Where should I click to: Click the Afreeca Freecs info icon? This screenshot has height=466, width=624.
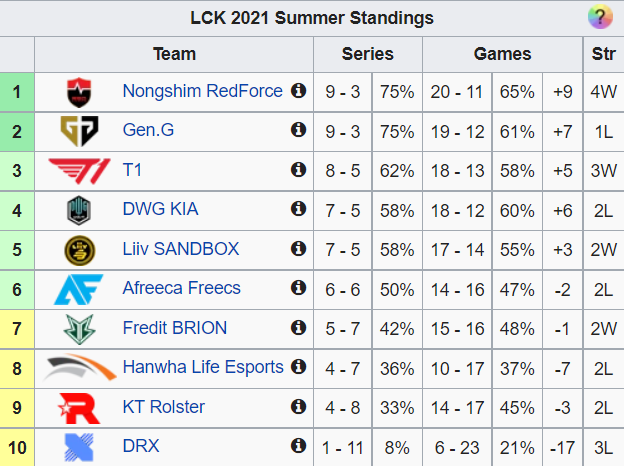298,288
